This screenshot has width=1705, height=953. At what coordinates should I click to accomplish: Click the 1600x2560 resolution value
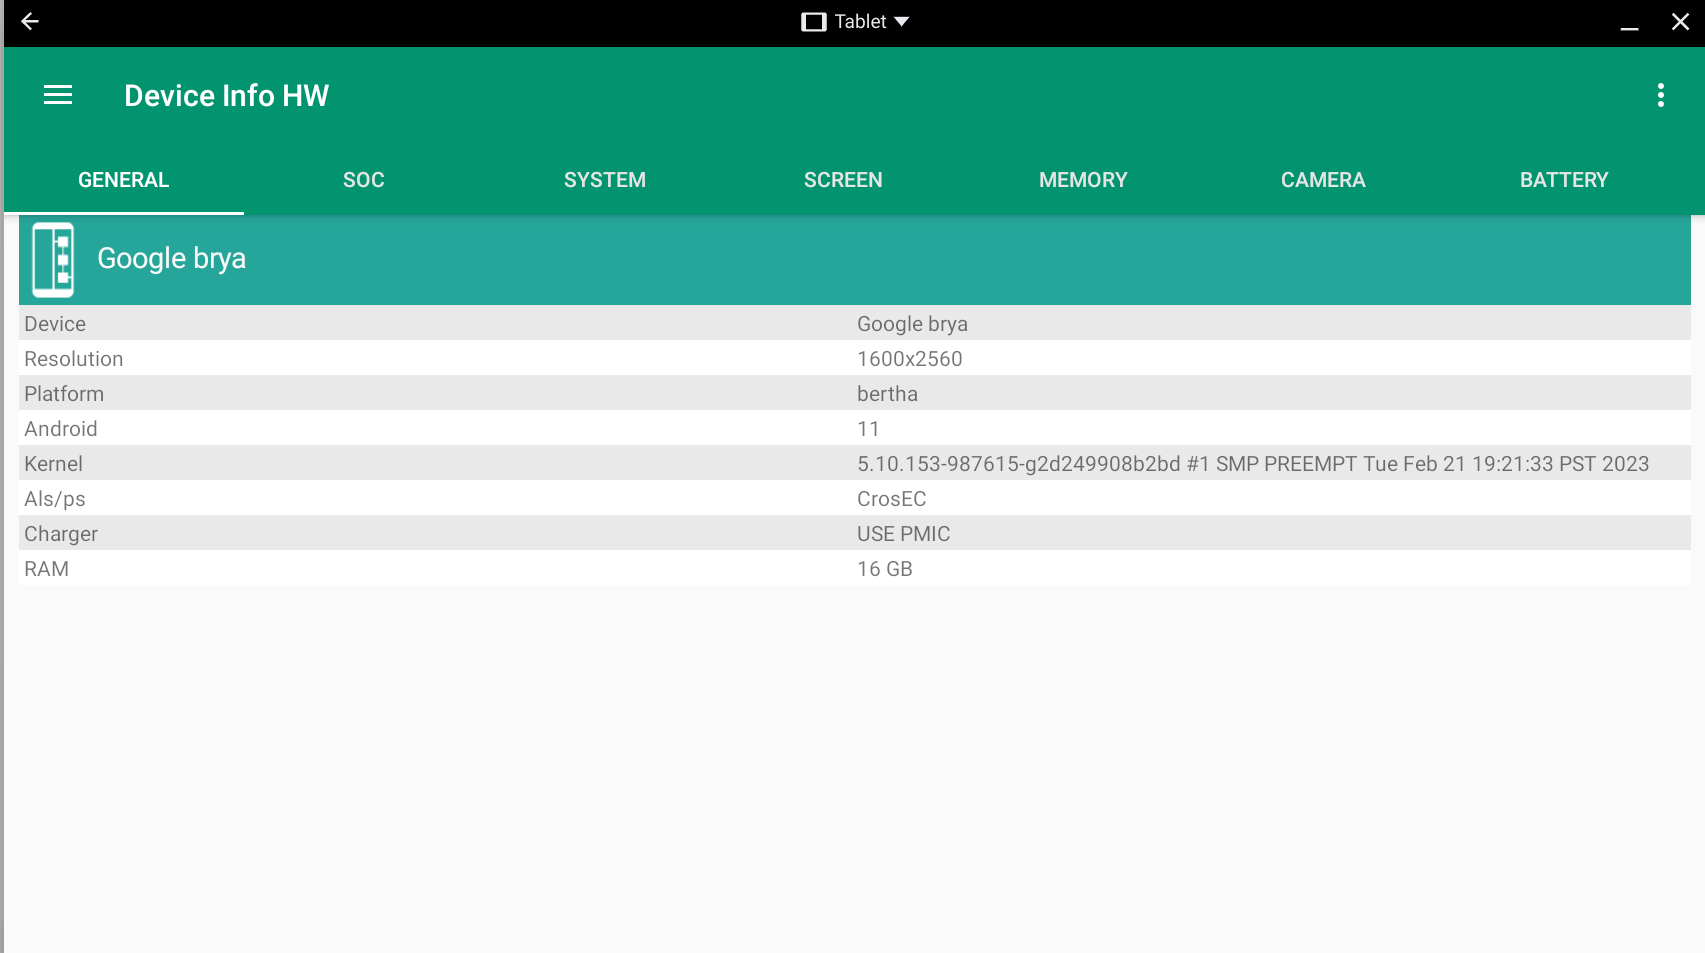909,359
